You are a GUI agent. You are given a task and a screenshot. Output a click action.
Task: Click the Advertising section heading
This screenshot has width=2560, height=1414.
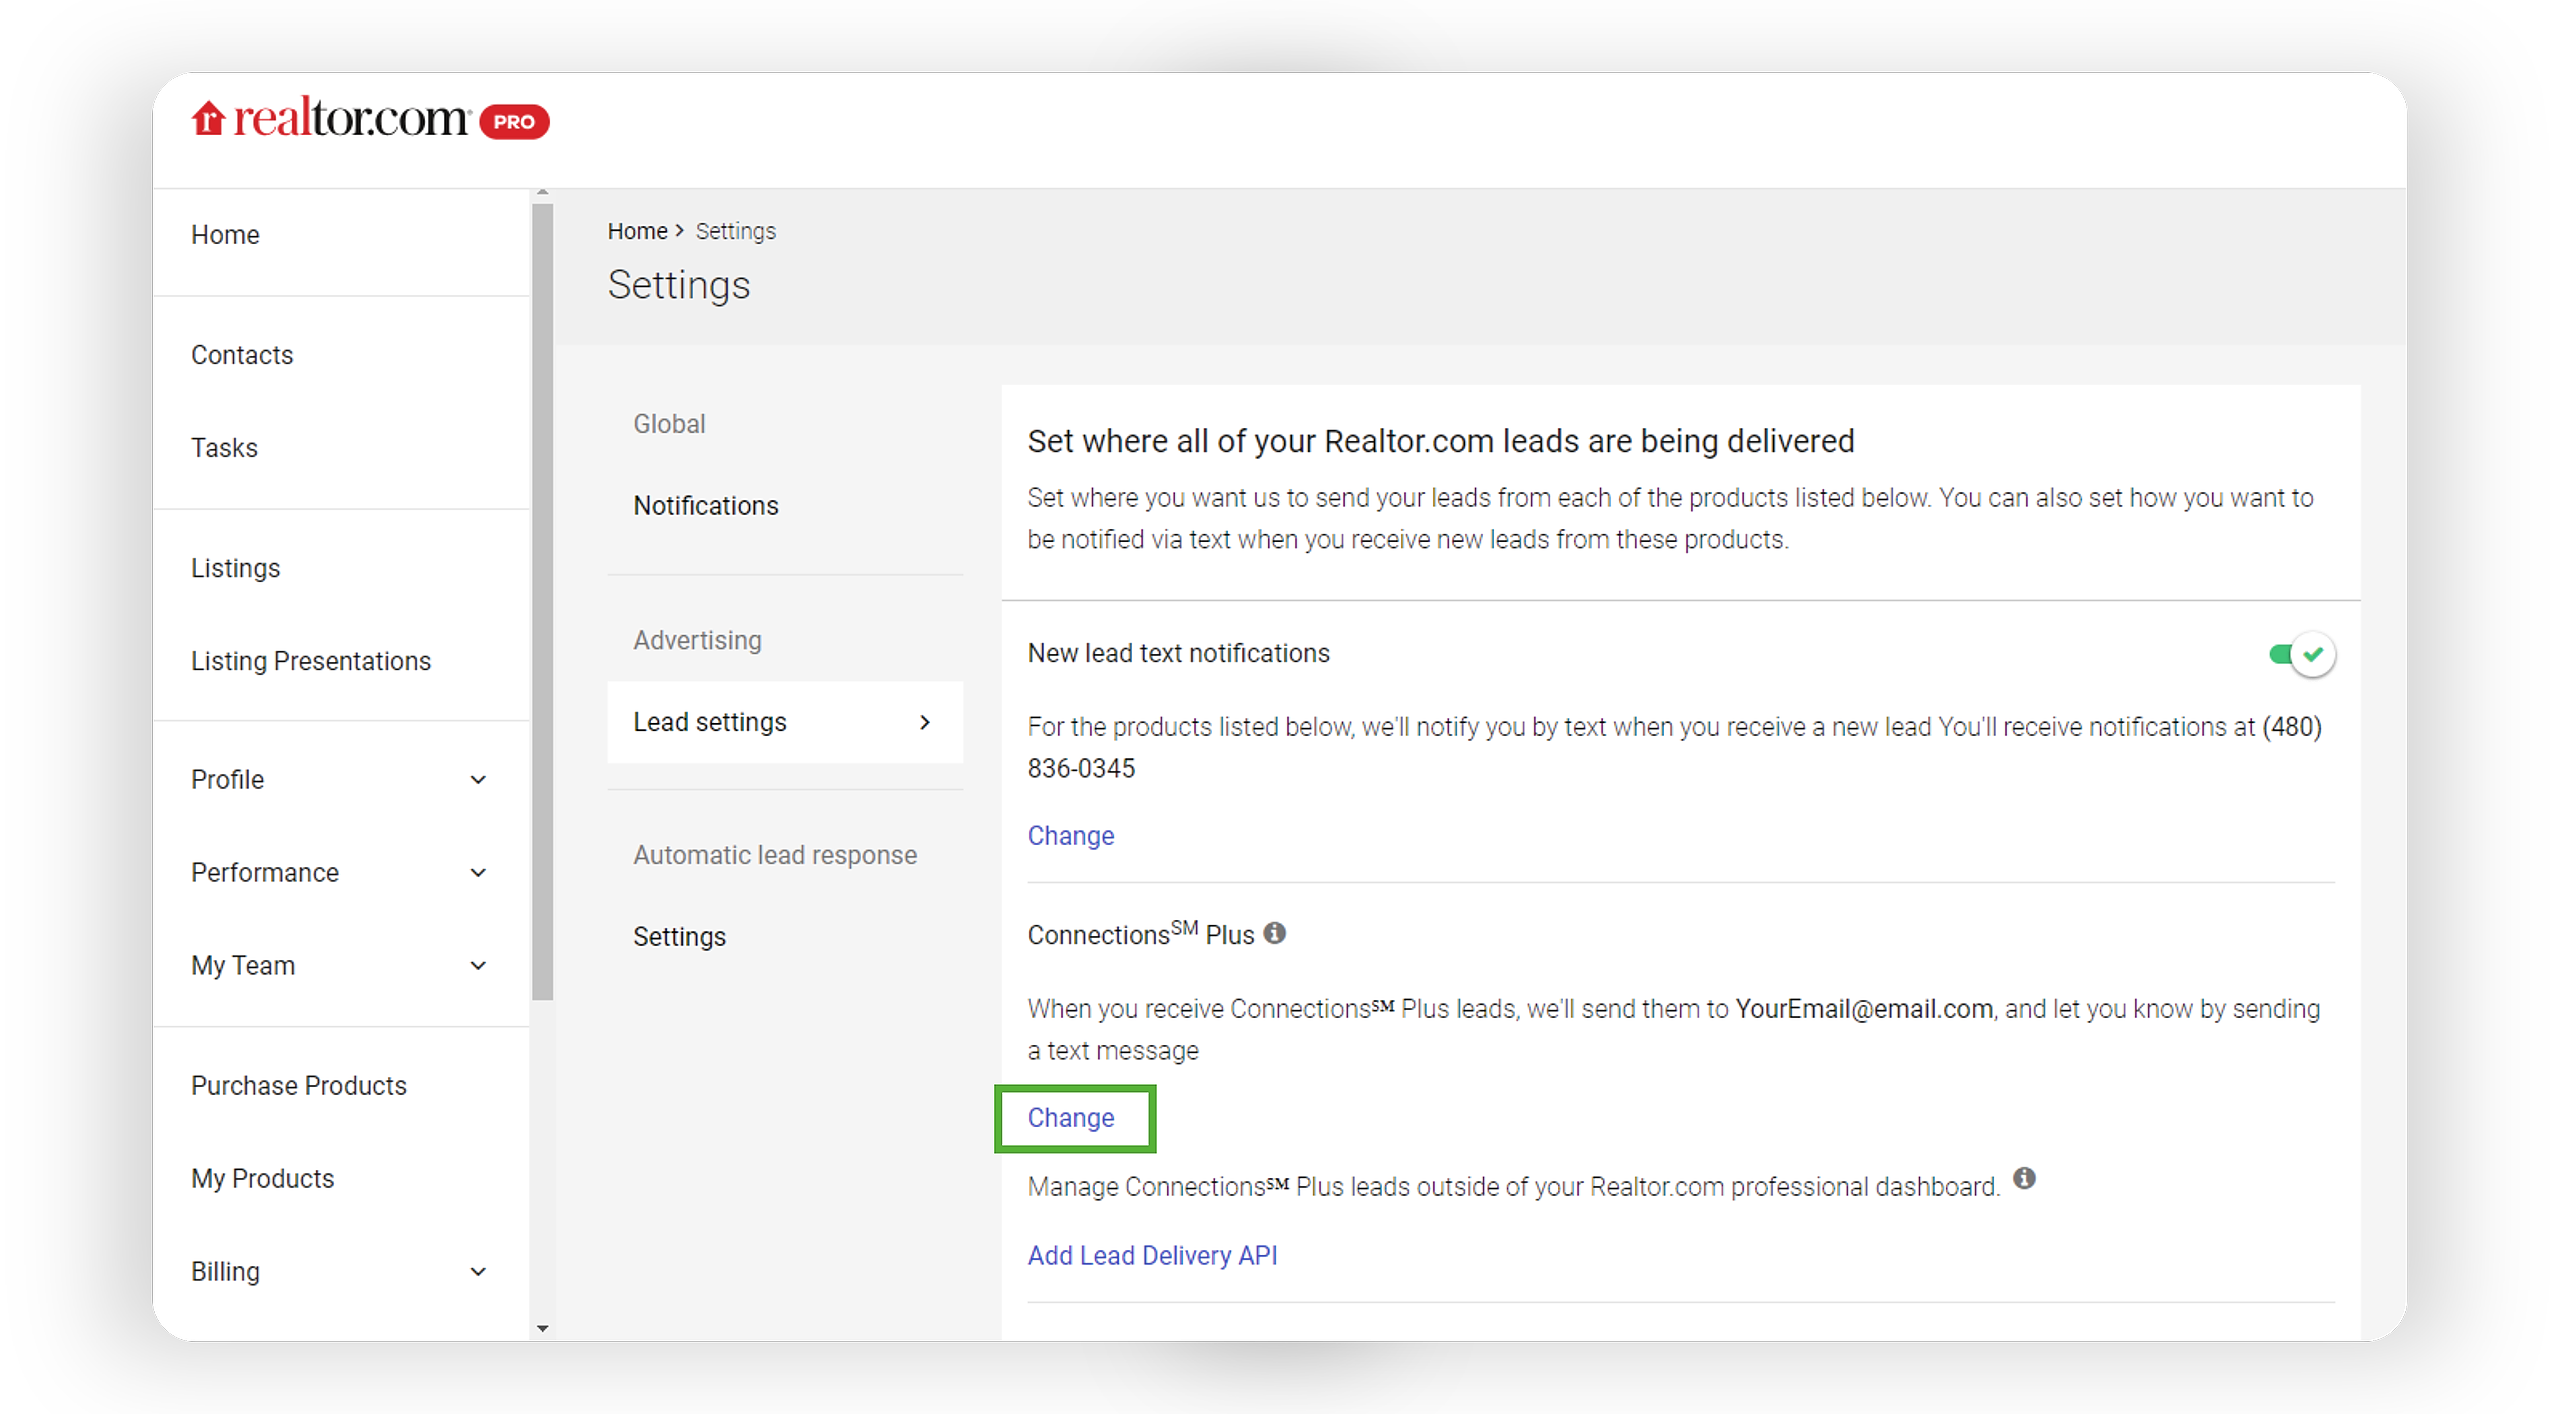697,640
